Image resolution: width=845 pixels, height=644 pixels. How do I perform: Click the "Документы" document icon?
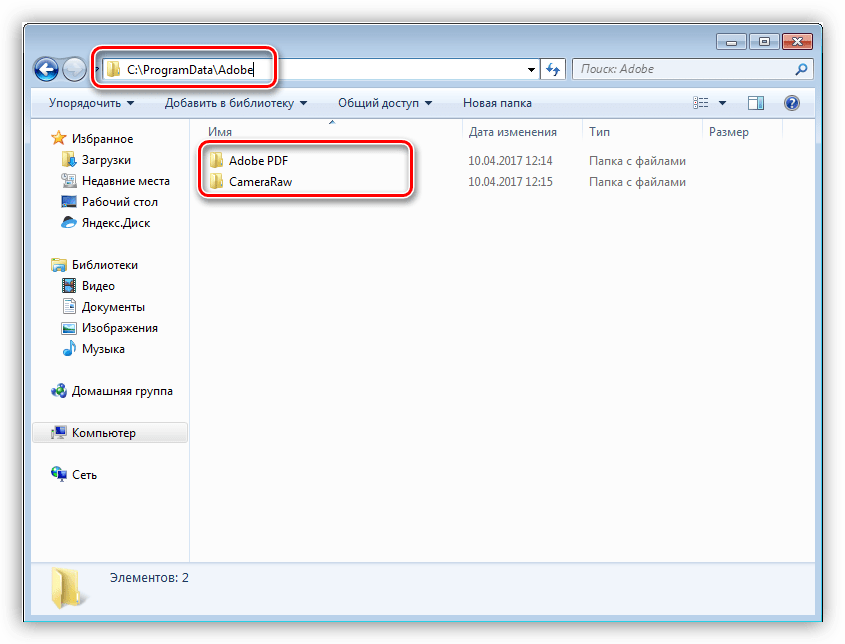(69, 307)
